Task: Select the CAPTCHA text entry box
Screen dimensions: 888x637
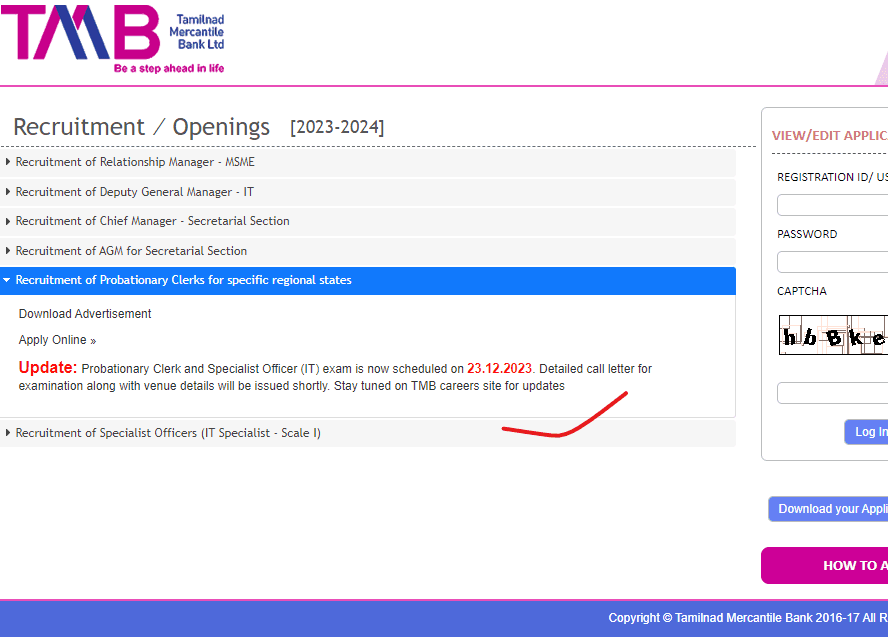Action: pyautogui.click(x=832, y=393)
